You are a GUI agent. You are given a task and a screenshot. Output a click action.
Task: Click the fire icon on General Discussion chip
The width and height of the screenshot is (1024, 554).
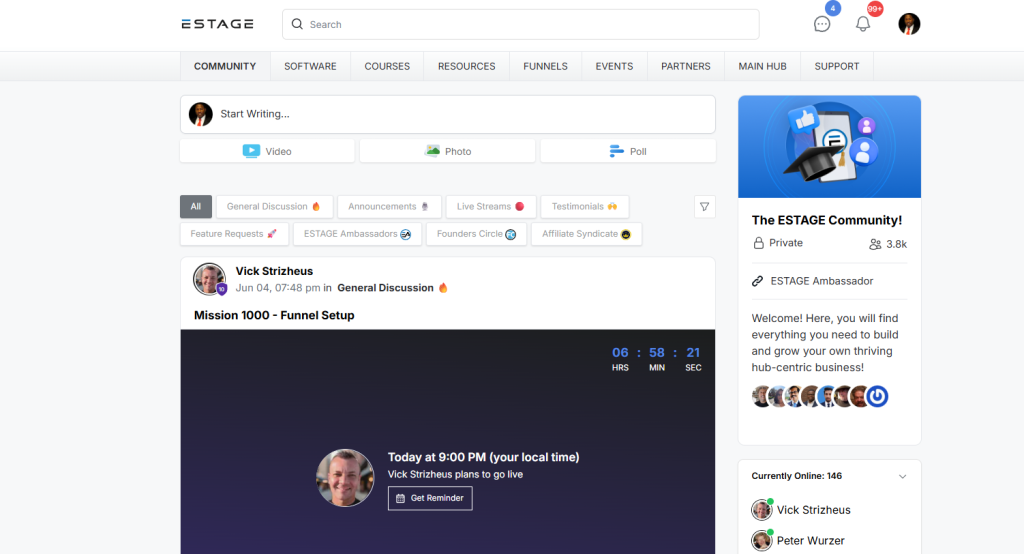[316, 206]
